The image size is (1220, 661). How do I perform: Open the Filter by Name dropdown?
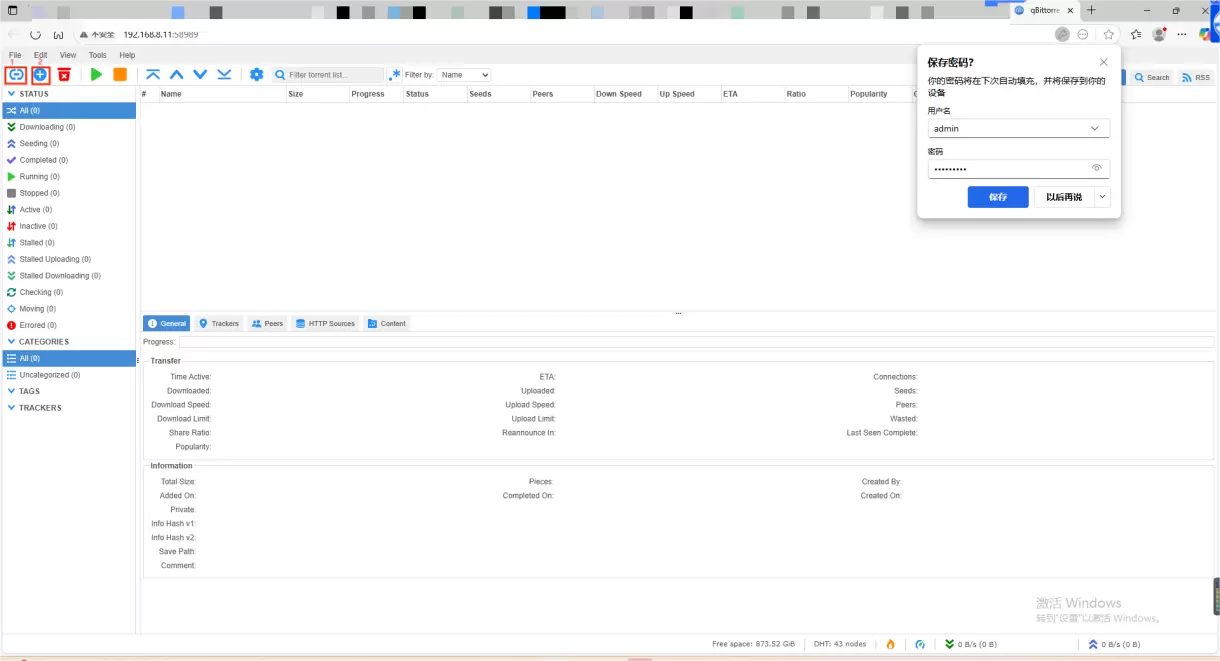click(x=464, y=75)
